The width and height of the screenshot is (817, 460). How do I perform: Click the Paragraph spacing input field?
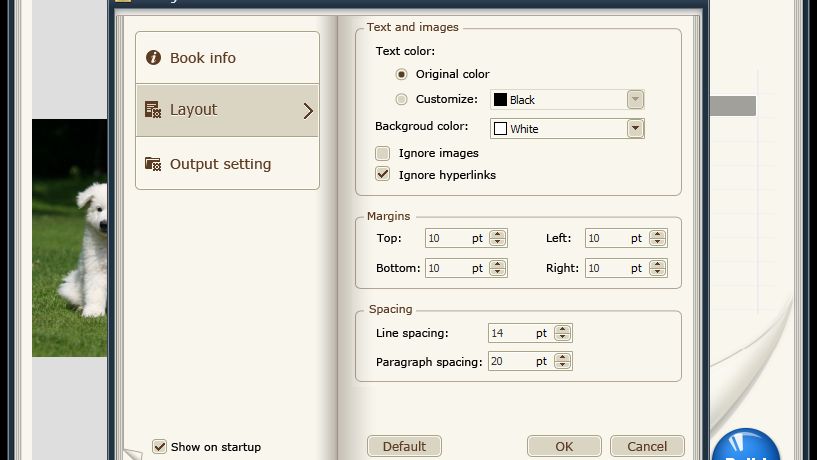click(521, 361)
